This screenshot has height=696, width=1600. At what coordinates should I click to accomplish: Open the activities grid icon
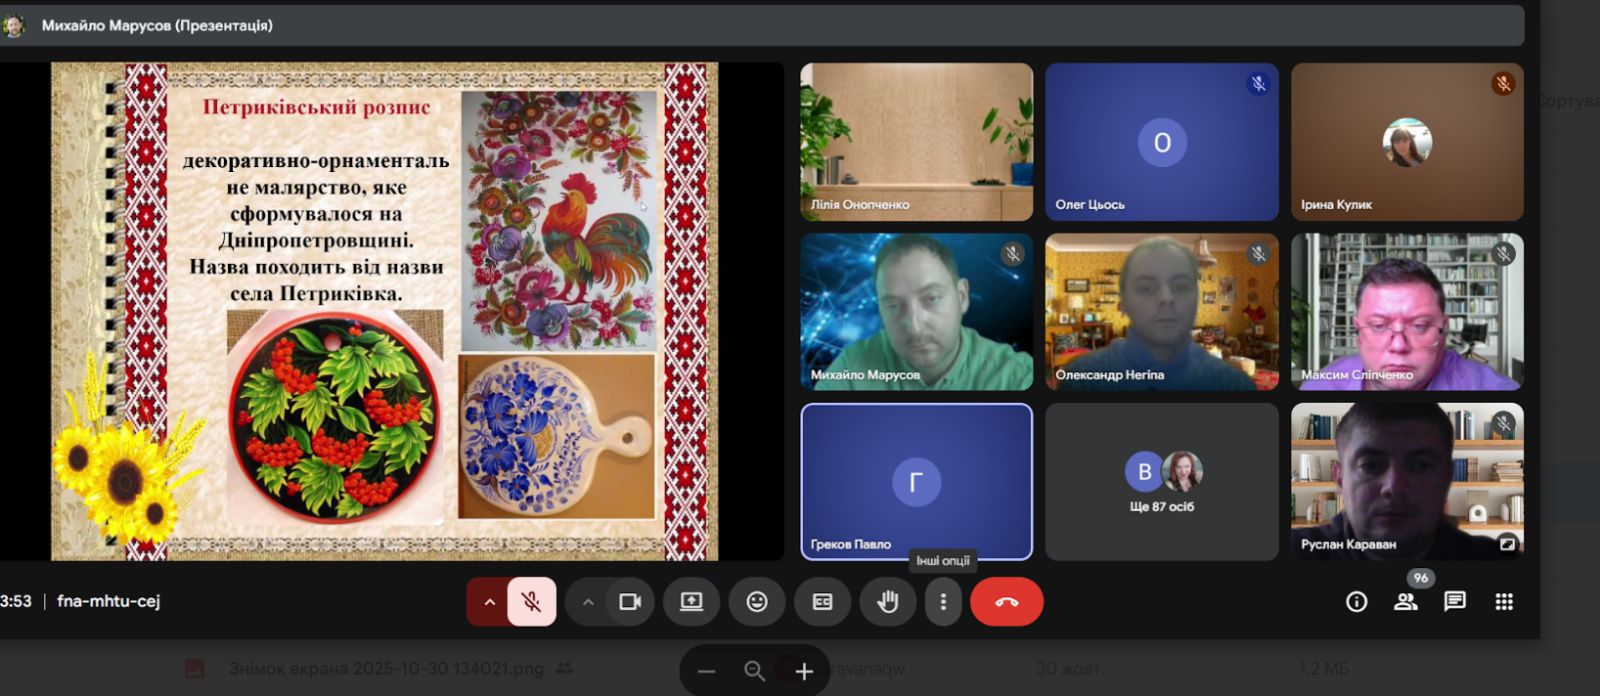tap(1504, 602)
